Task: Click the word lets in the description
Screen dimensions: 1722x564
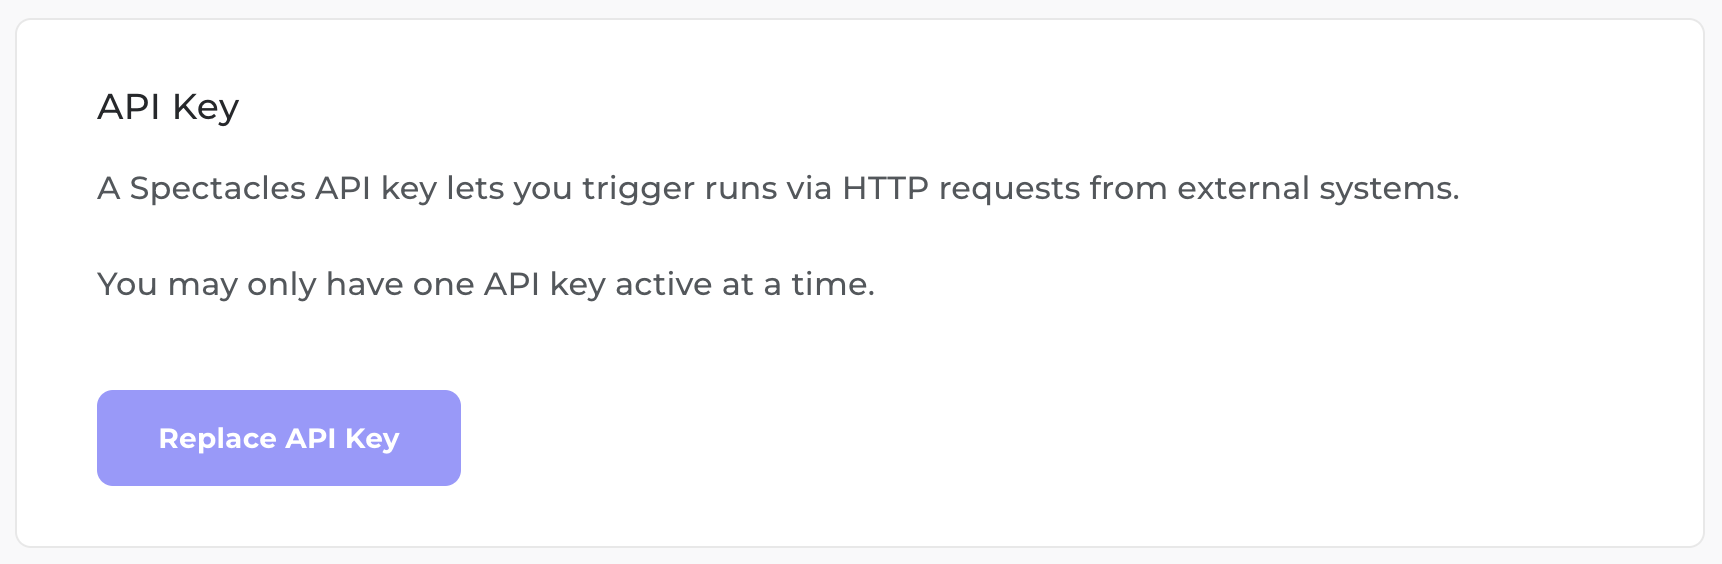Action: pos(475,188)
